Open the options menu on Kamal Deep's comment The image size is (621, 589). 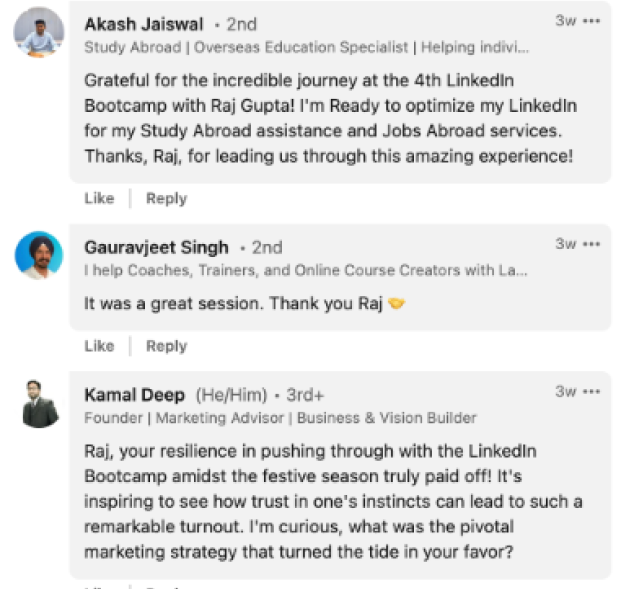[593, 392]
